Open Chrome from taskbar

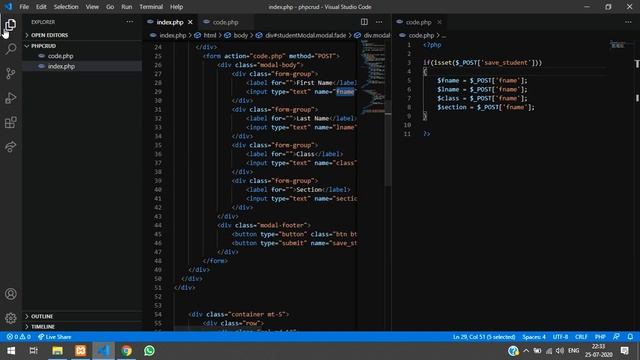click(127, 351)
